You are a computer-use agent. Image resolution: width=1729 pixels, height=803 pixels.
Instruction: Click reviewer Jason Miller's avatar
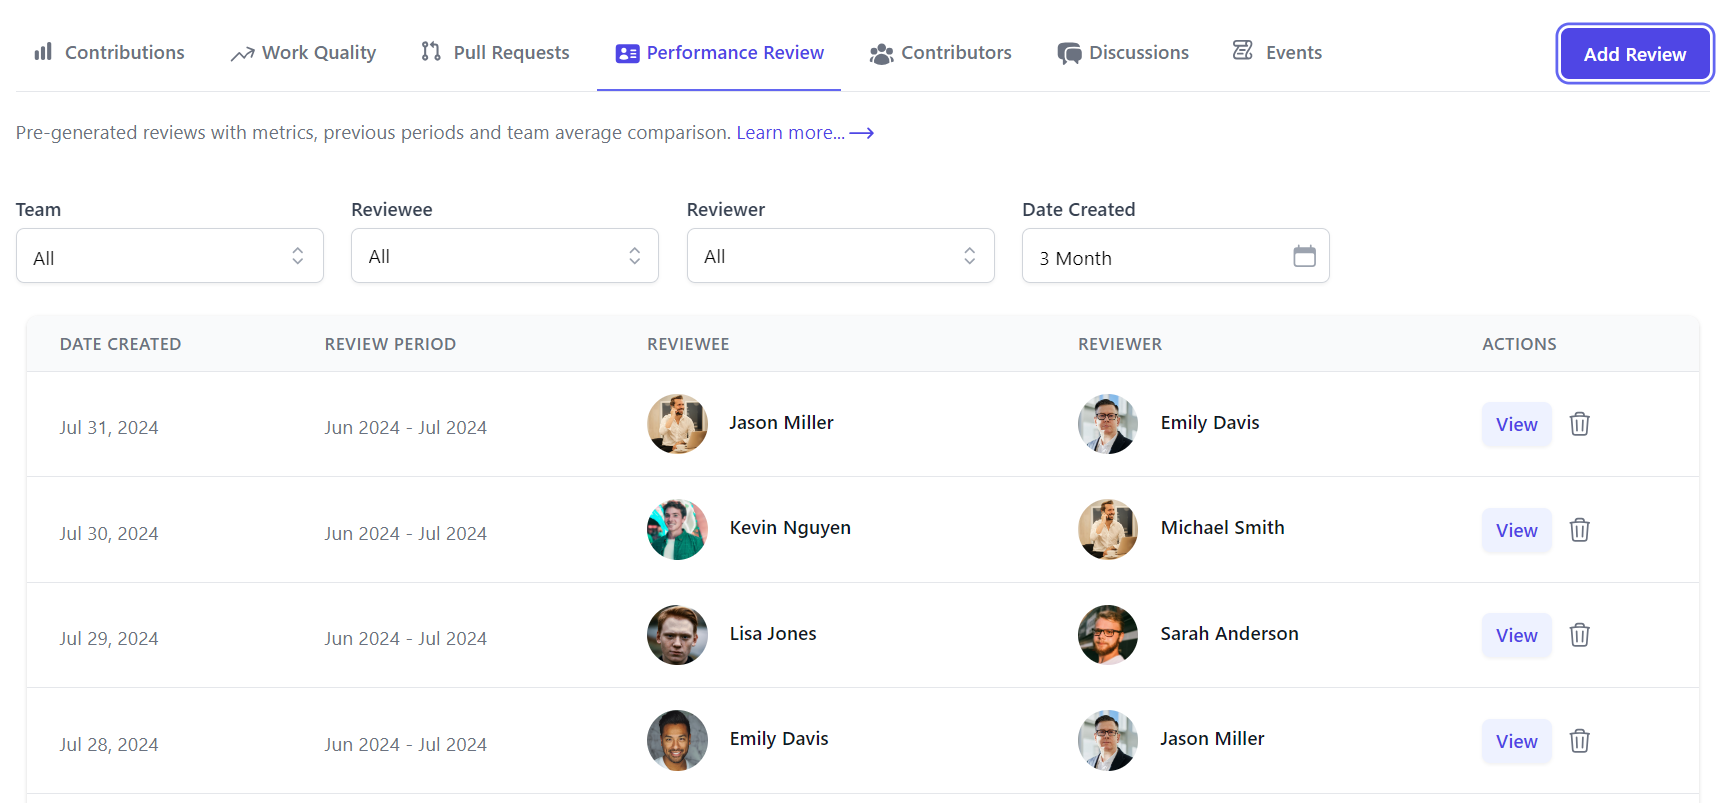[1108, 740]
